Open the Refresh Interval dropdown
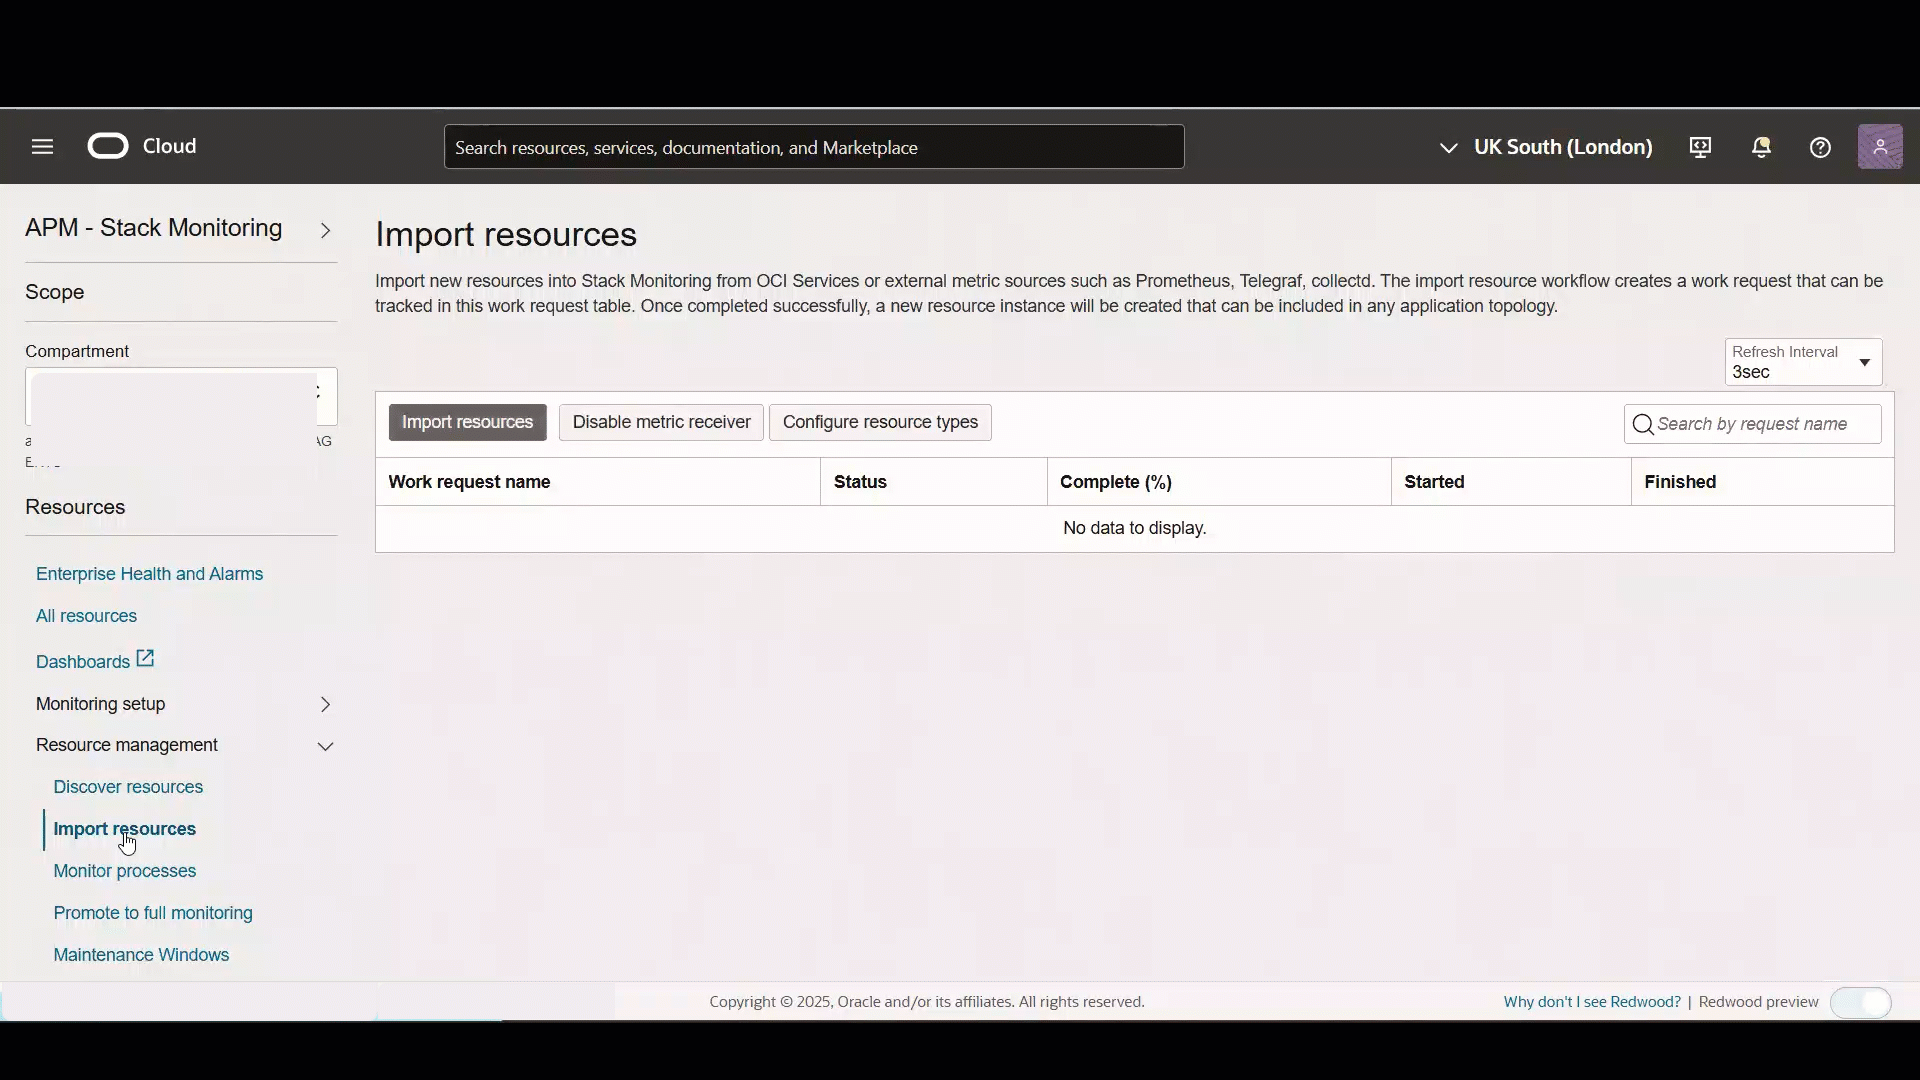Screen dimensions: 1920x1080 point(1865,362)
